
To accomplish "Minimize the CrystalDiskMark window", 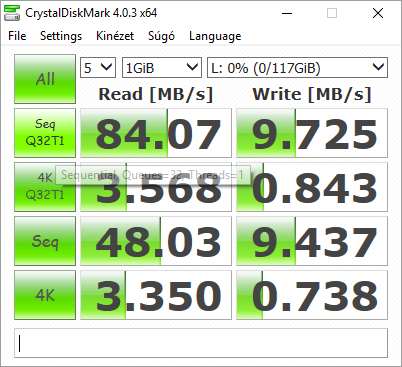I will (287, 13).
